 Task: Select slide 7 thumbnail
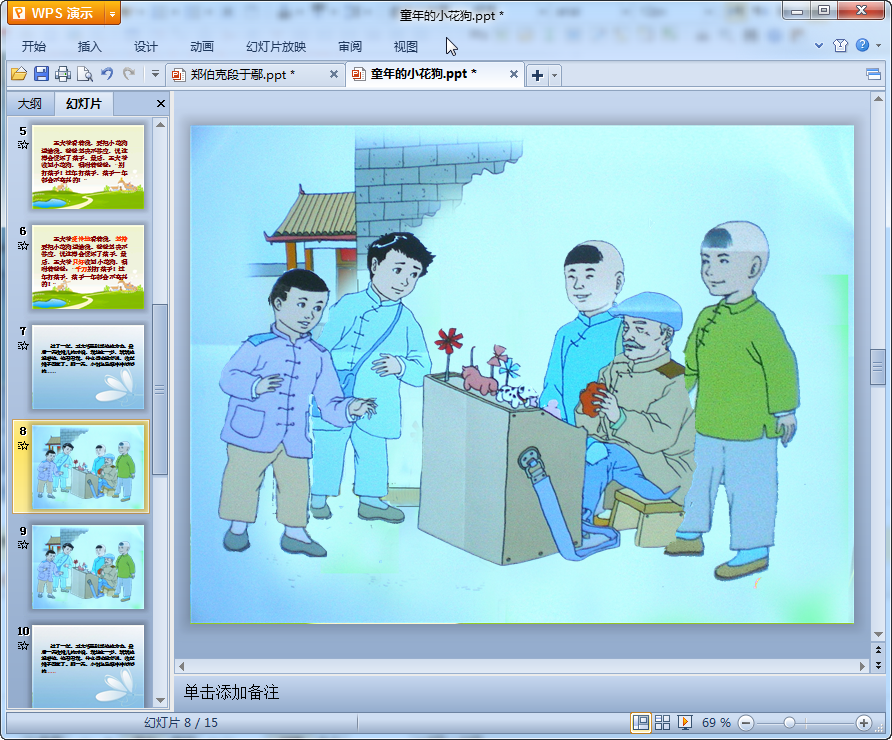pyautogui.click(x=88, y=367)
